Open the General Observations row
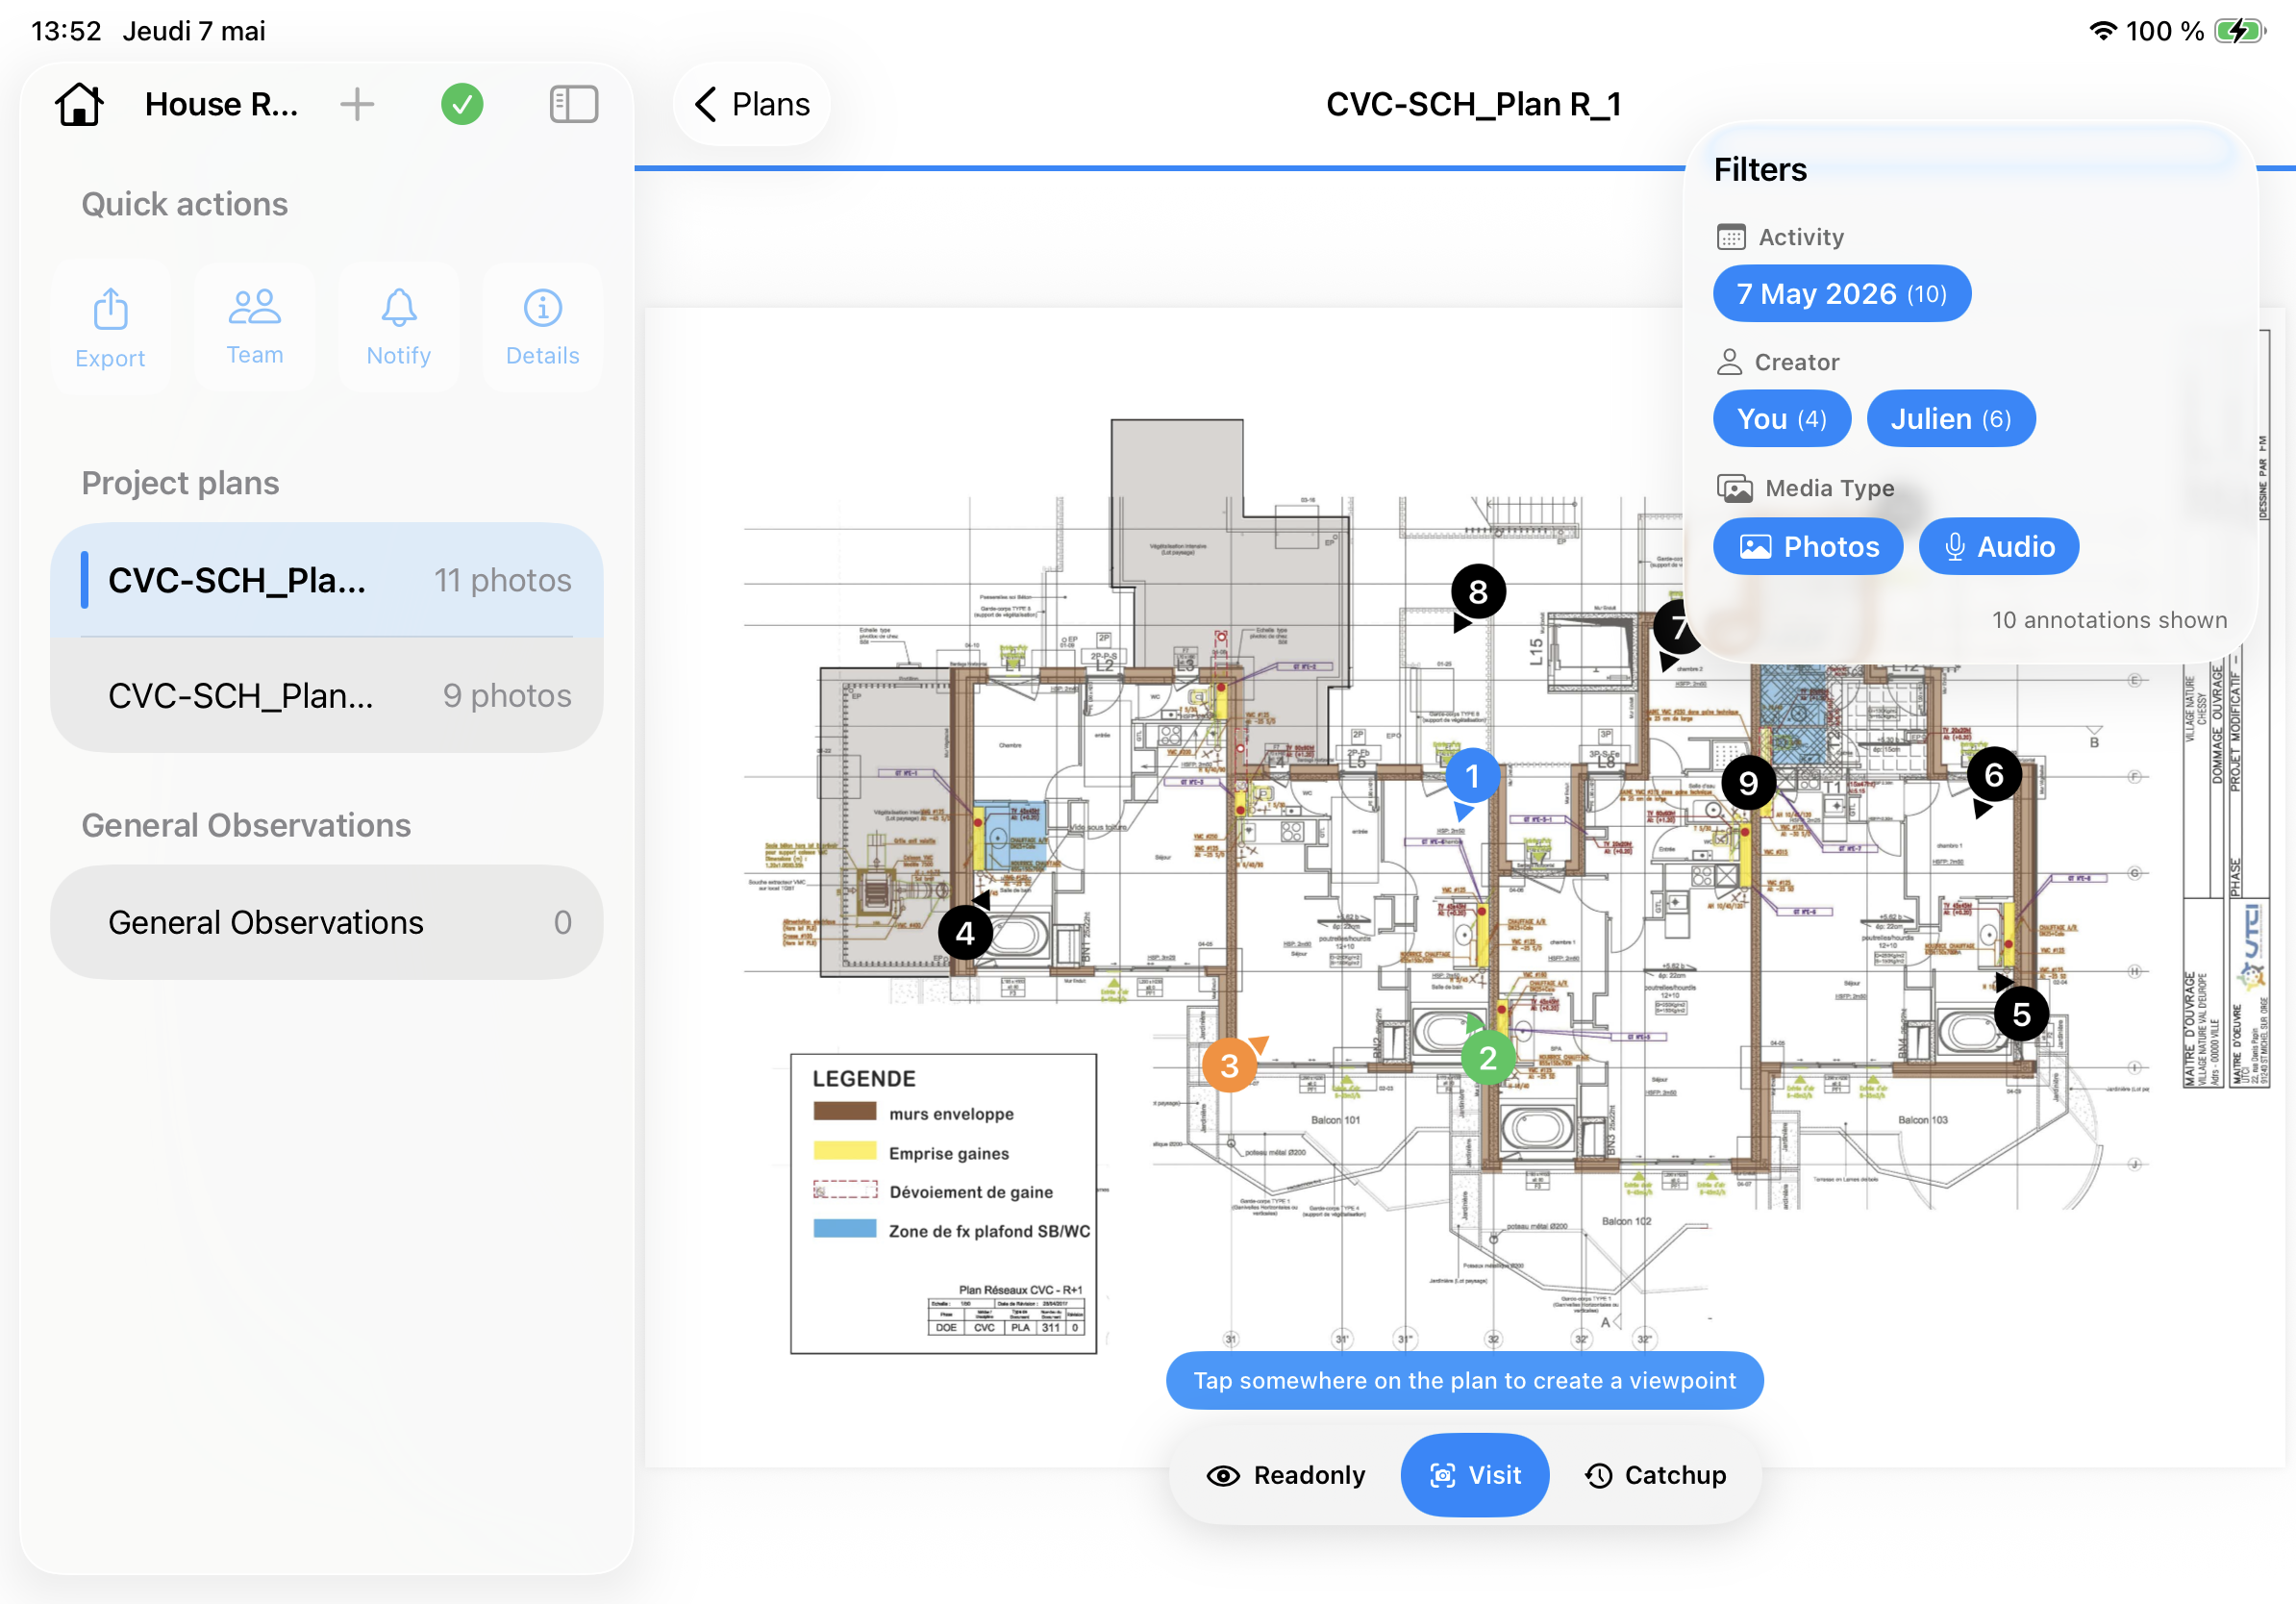 tap(327, 922)
